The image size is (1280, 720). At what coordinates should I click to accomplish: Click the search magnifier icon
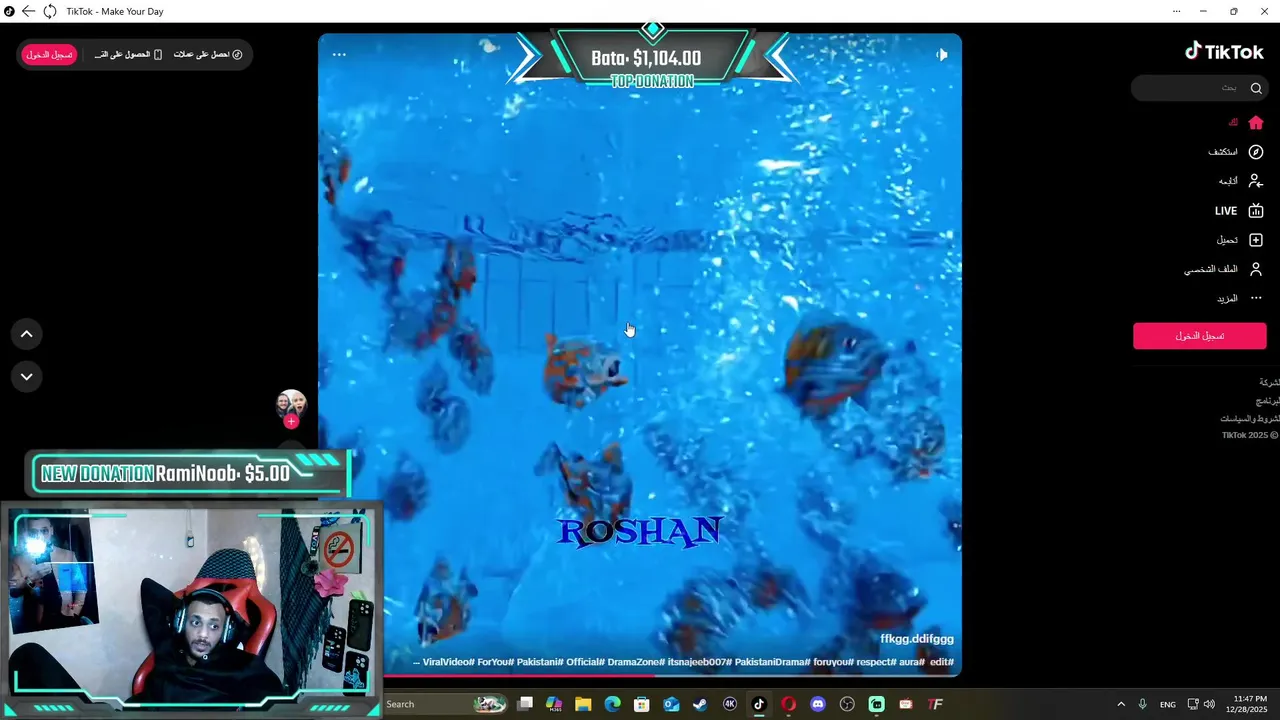pyautogui.click(x=1256, y=88)
